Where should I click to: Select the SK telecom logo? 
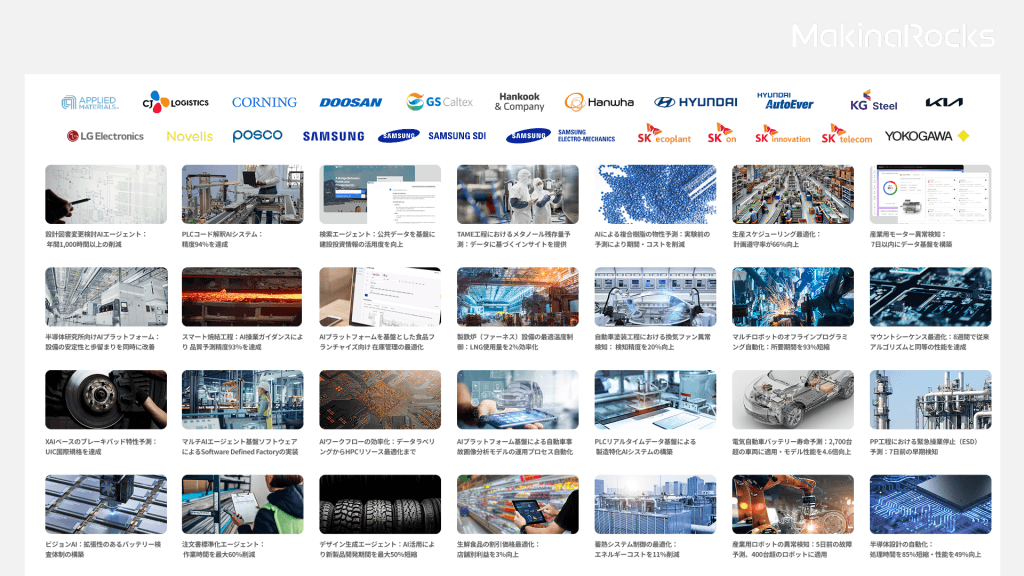[x=847, y=135]
